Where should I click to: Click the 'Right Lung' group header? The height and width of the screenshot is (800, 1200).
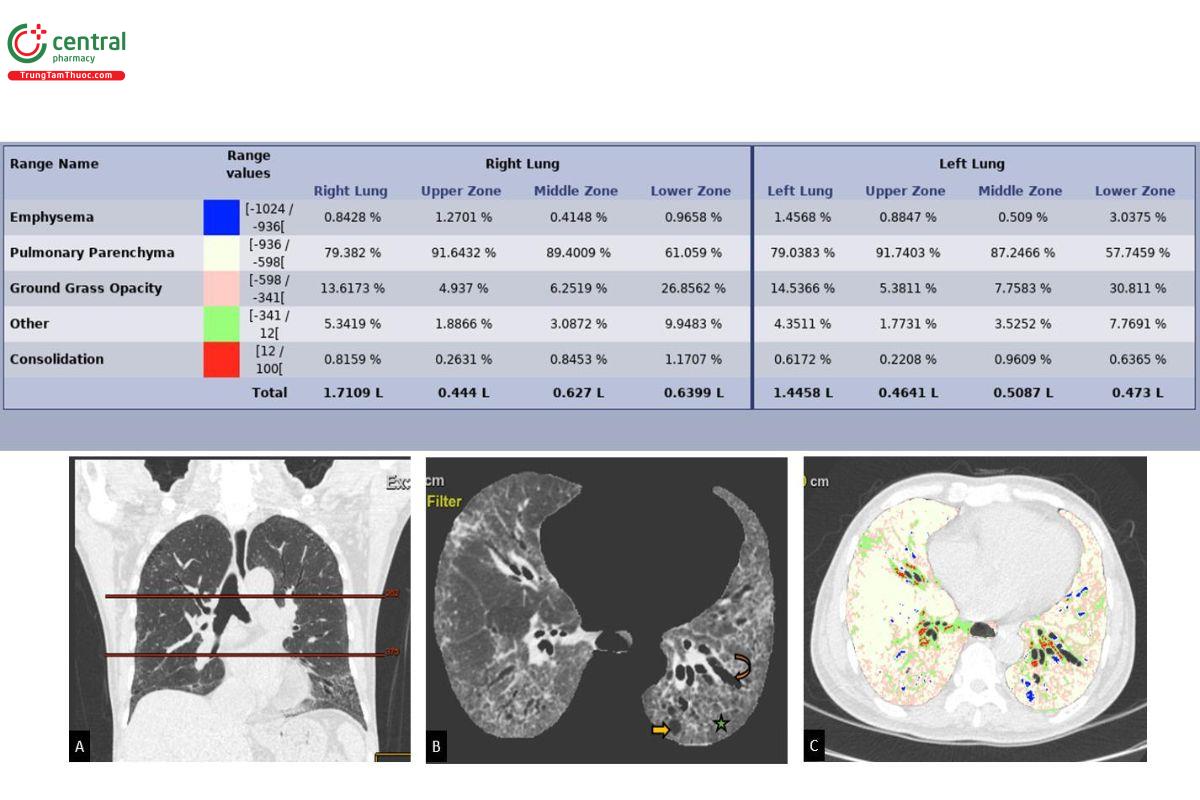click(x=521, y=164)
